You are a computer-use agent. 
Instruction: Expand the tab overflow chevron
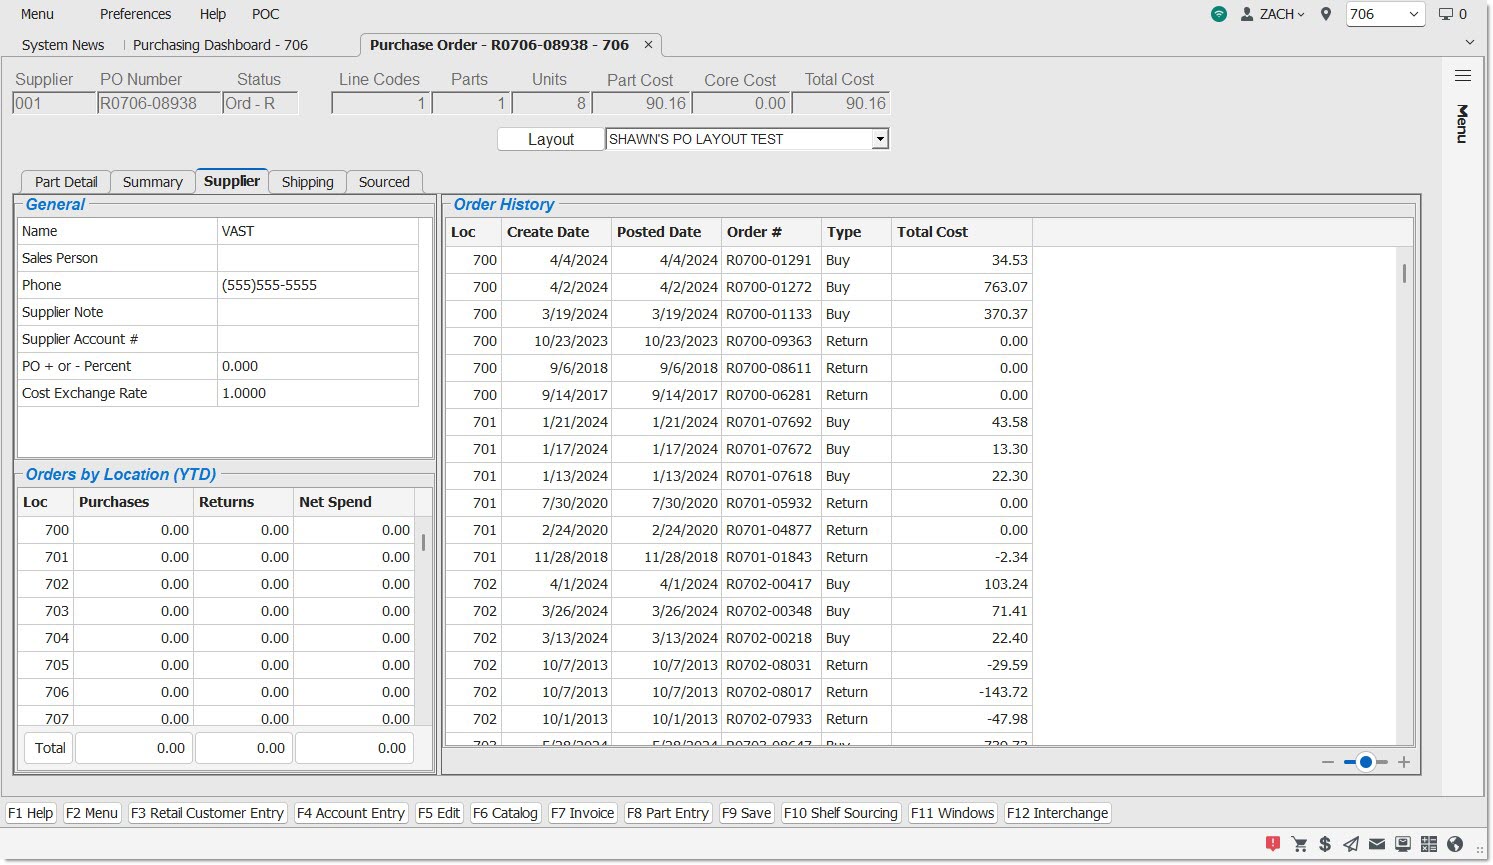[1469, 42]
